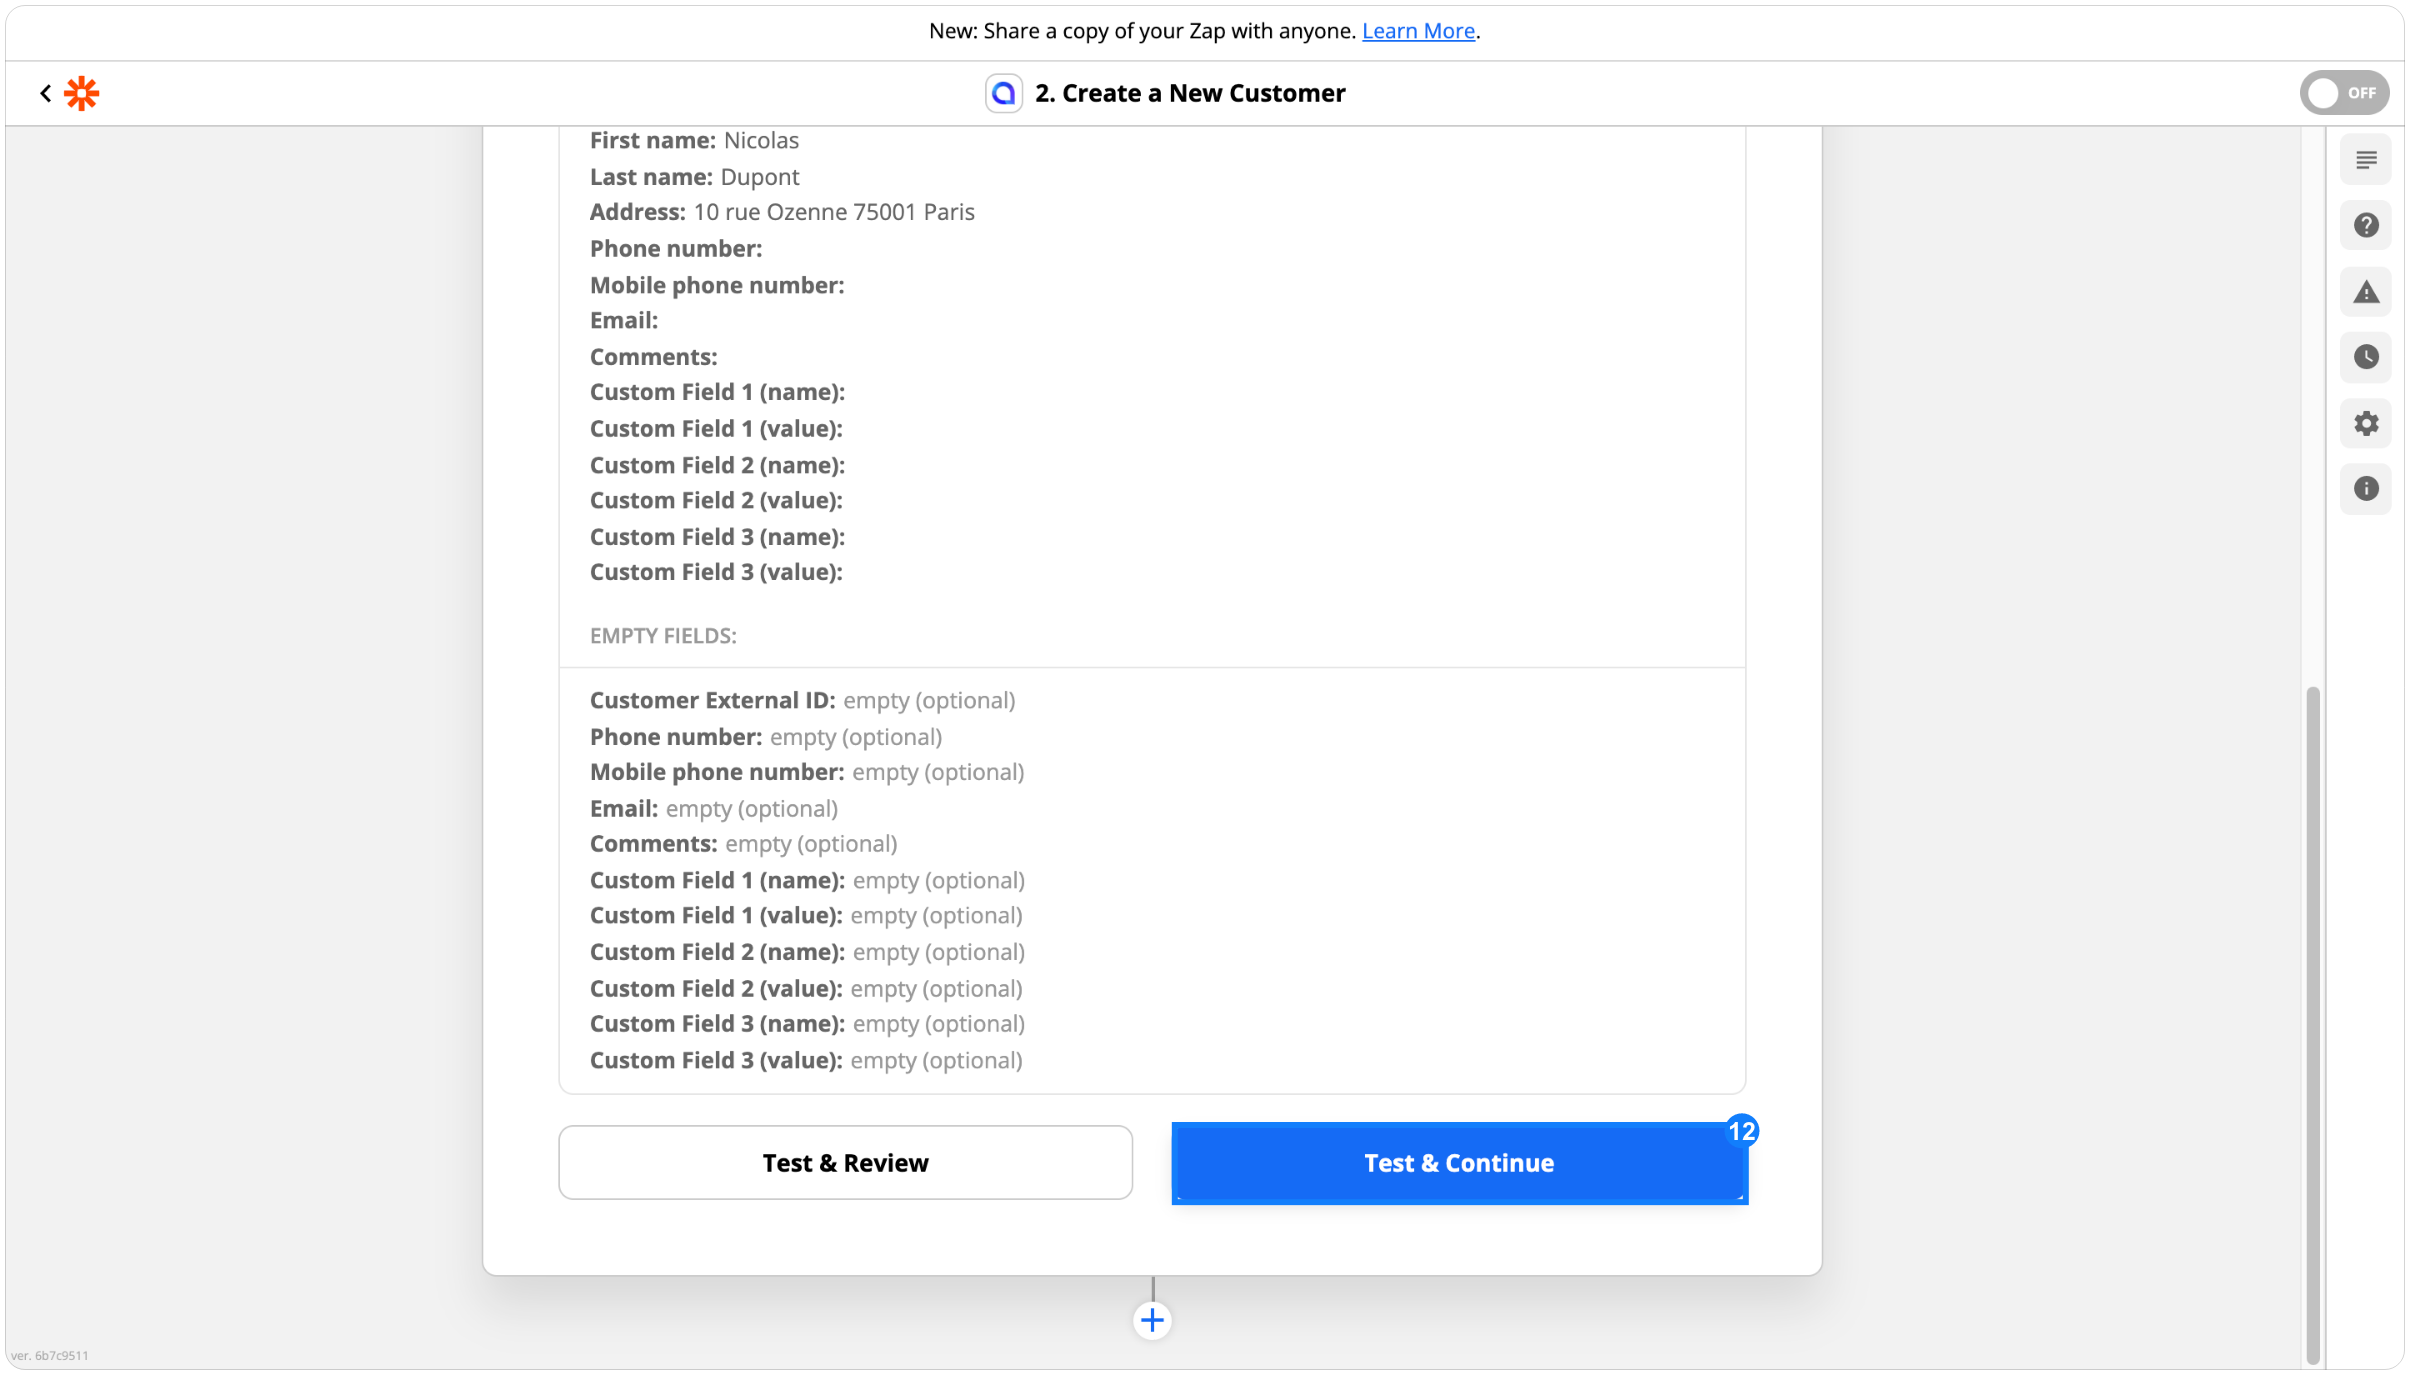The width and height of the screenshot is (2409, 1374).
Task: Open the Zapier home logo
Action: [x=82, y=93]
